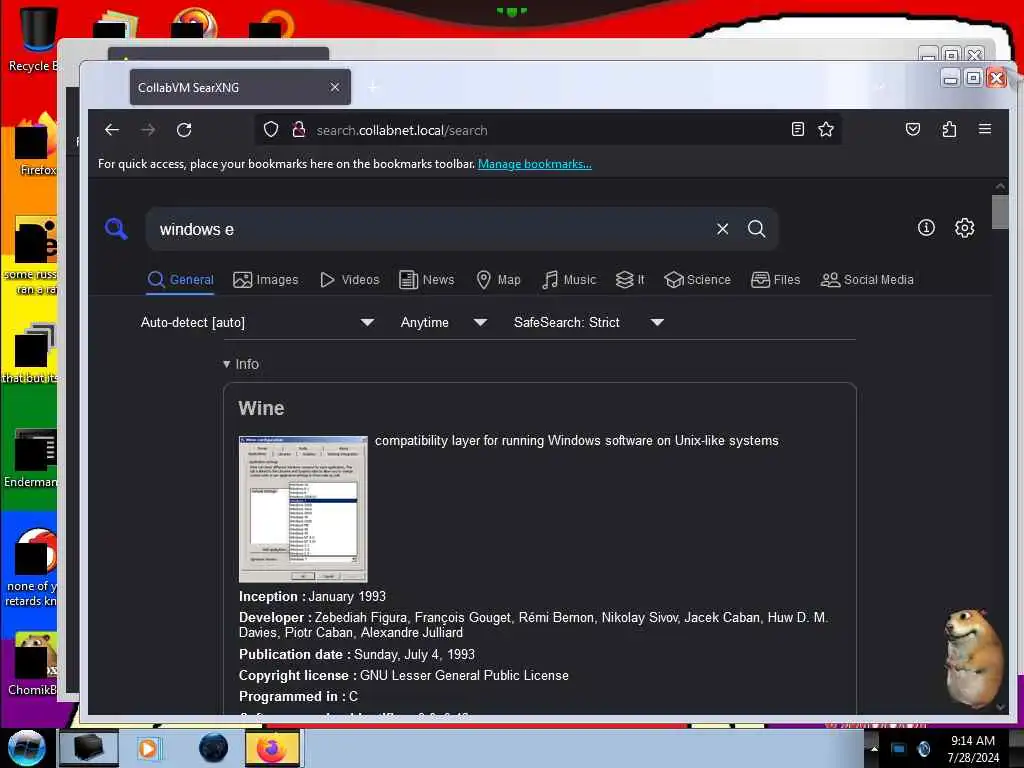Switch to the It search tab
The height and width of the screenshot is (768, 1024).
pyautogui.click(x=630, y=280)
